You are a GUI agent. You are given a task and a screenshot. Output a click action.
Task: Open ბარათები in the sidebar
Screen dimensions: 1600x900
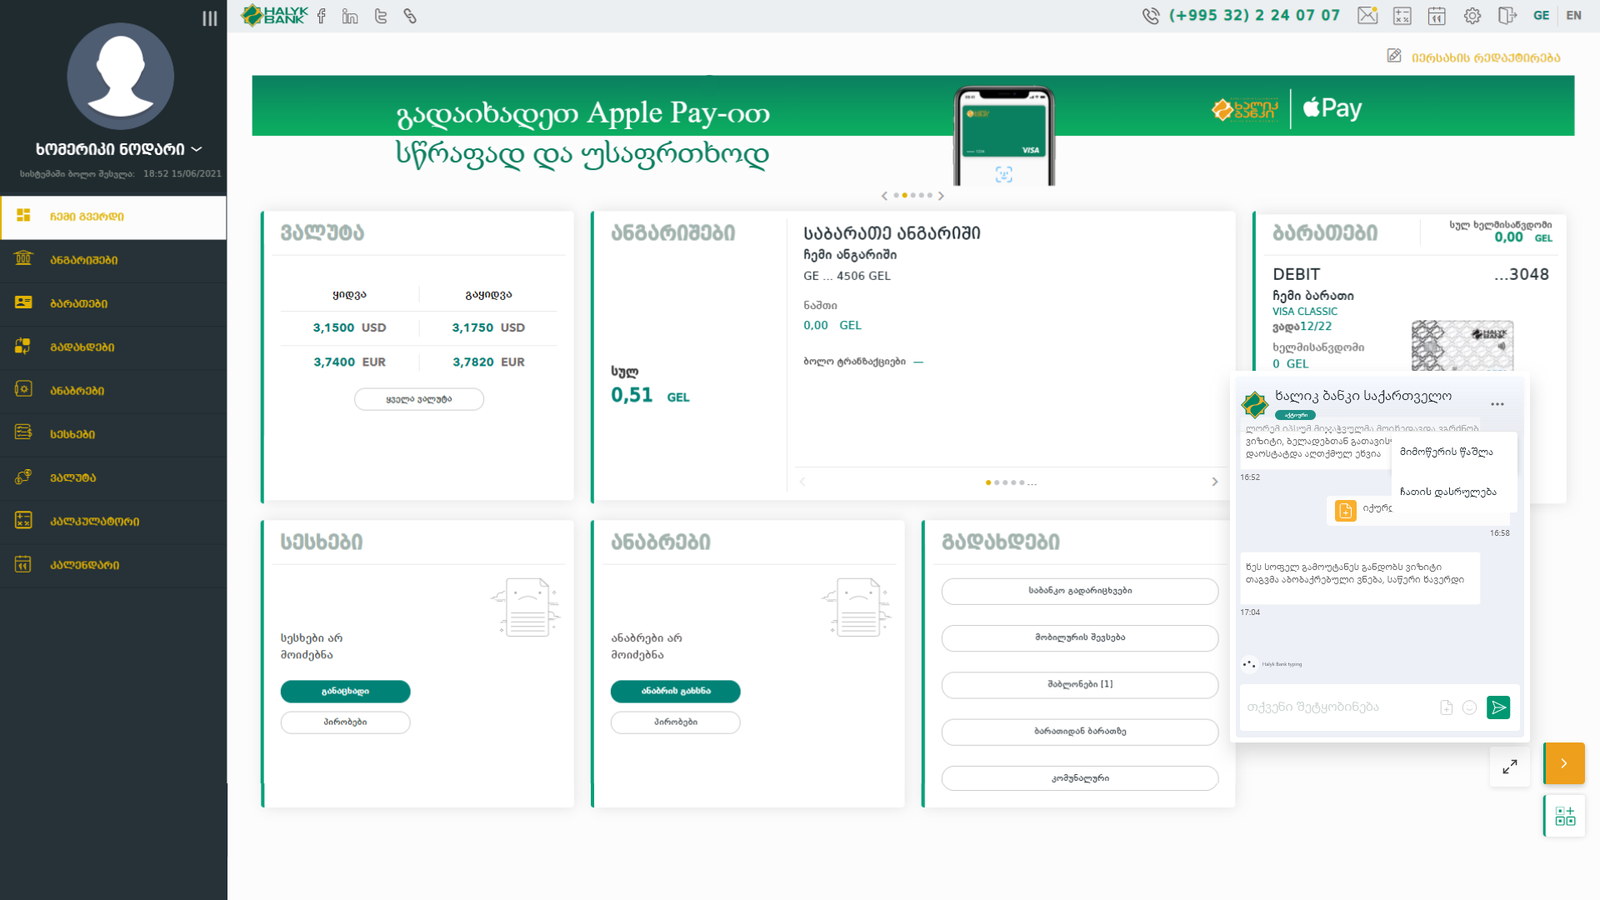point(113,304)
